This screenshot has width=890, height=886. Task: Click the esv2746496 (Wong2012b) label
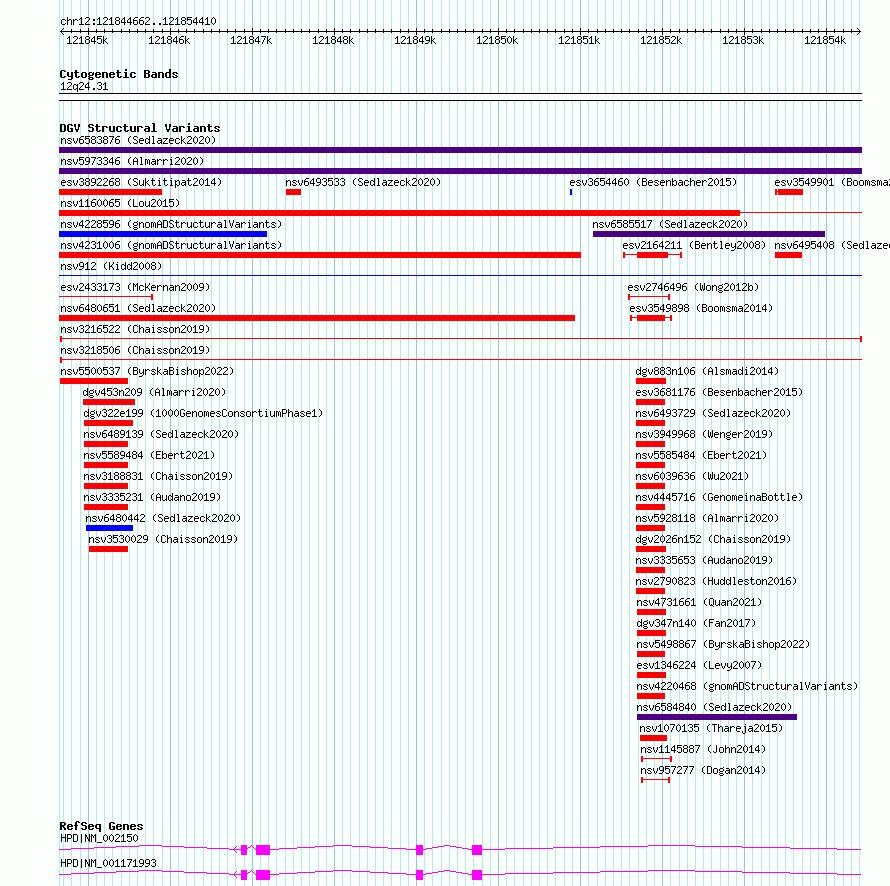coord(693,287)
